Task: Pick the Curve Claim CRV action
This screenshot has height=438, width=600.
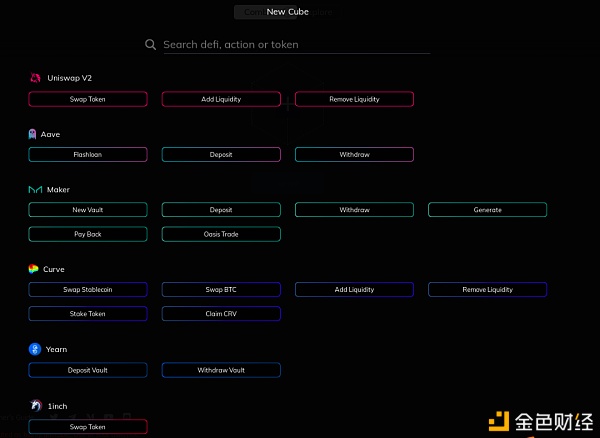Action: tap(221, 314)
